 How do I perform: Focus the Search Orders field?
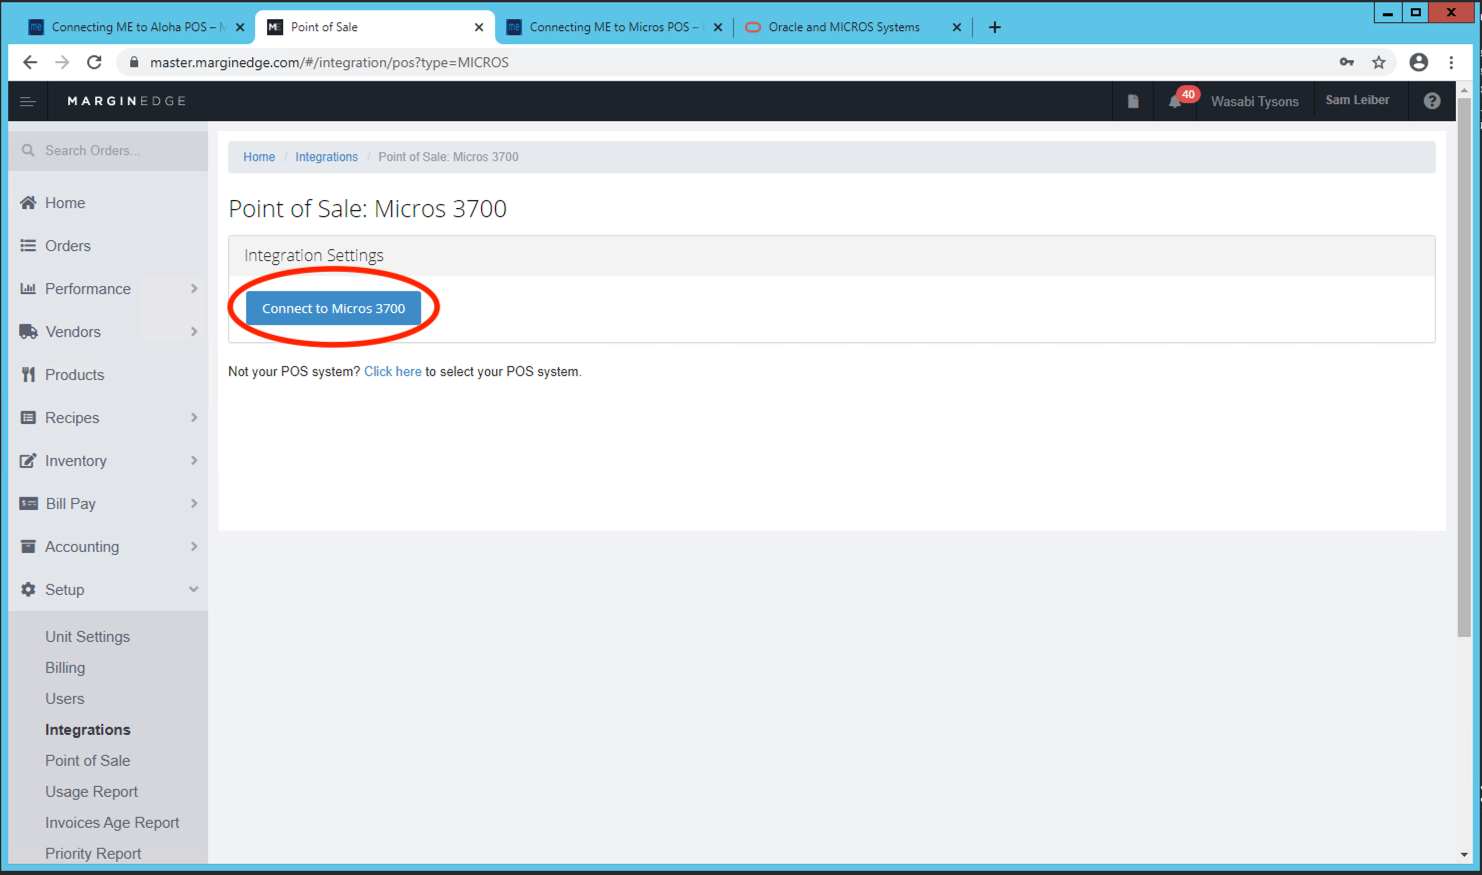pos(108,151)
